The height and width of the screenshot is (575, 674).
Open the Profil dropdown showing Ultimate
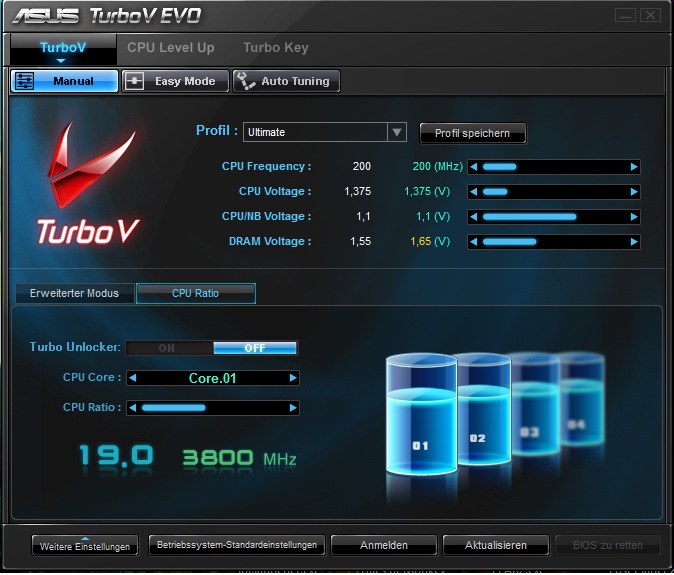(x=325, y=132)
